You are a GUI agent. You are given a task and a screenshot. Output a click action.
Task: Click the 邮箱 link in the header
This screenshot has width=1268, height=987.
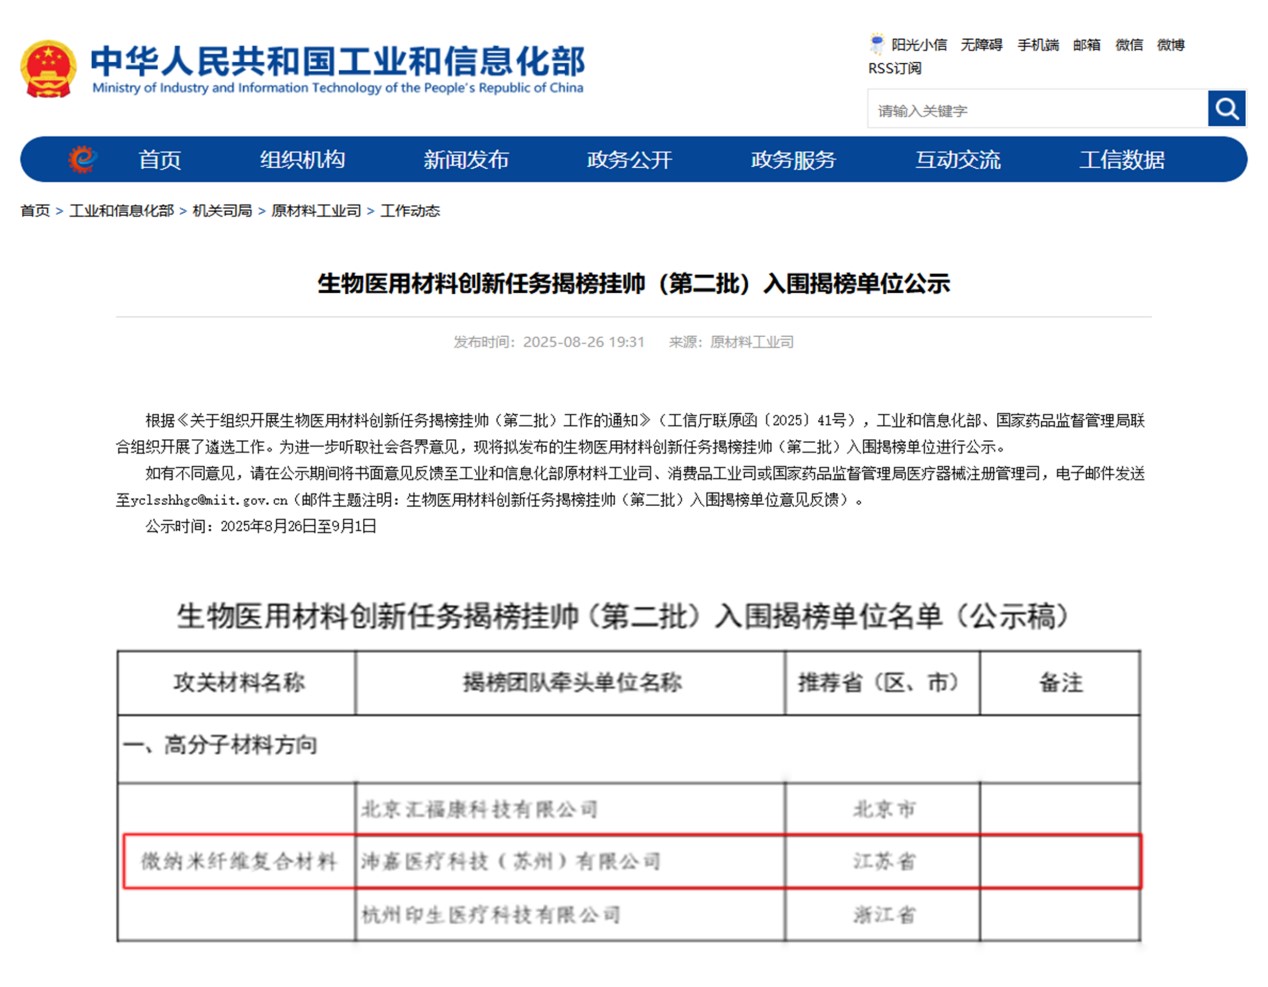tap(1087, 45)
